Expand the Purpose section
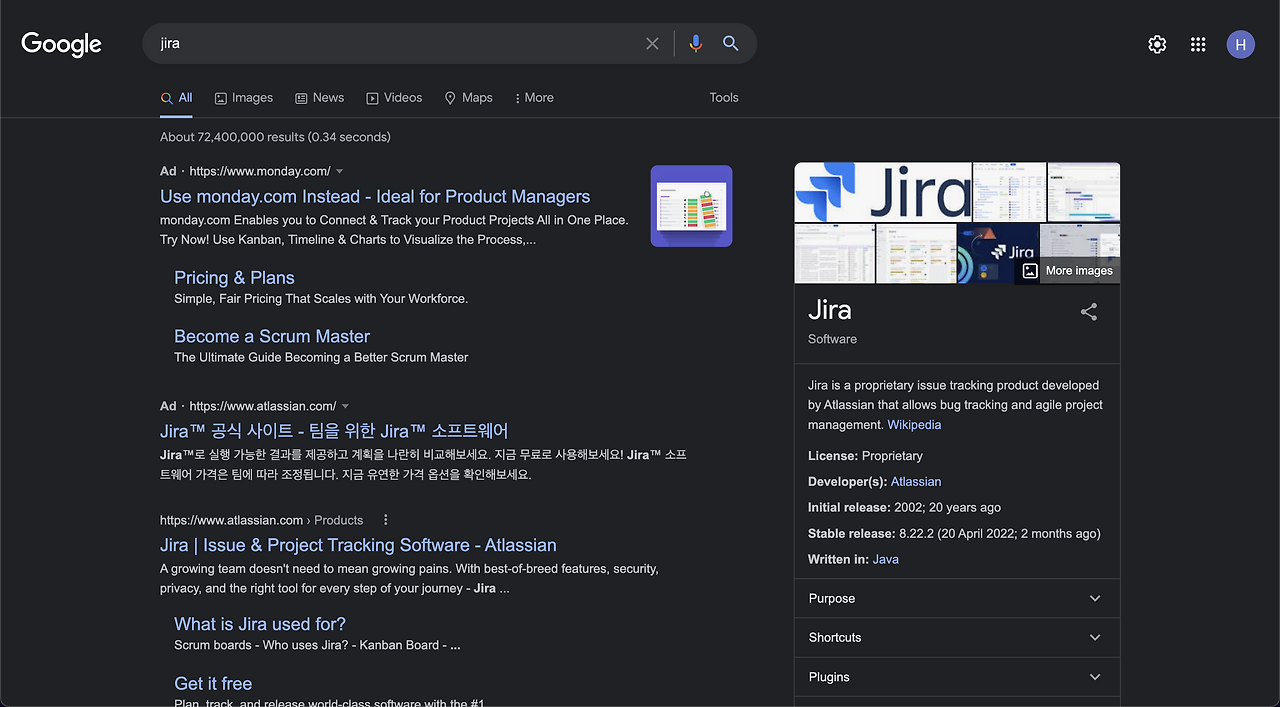This screenshot has height=707, width=1280. (x=957, y=598)
